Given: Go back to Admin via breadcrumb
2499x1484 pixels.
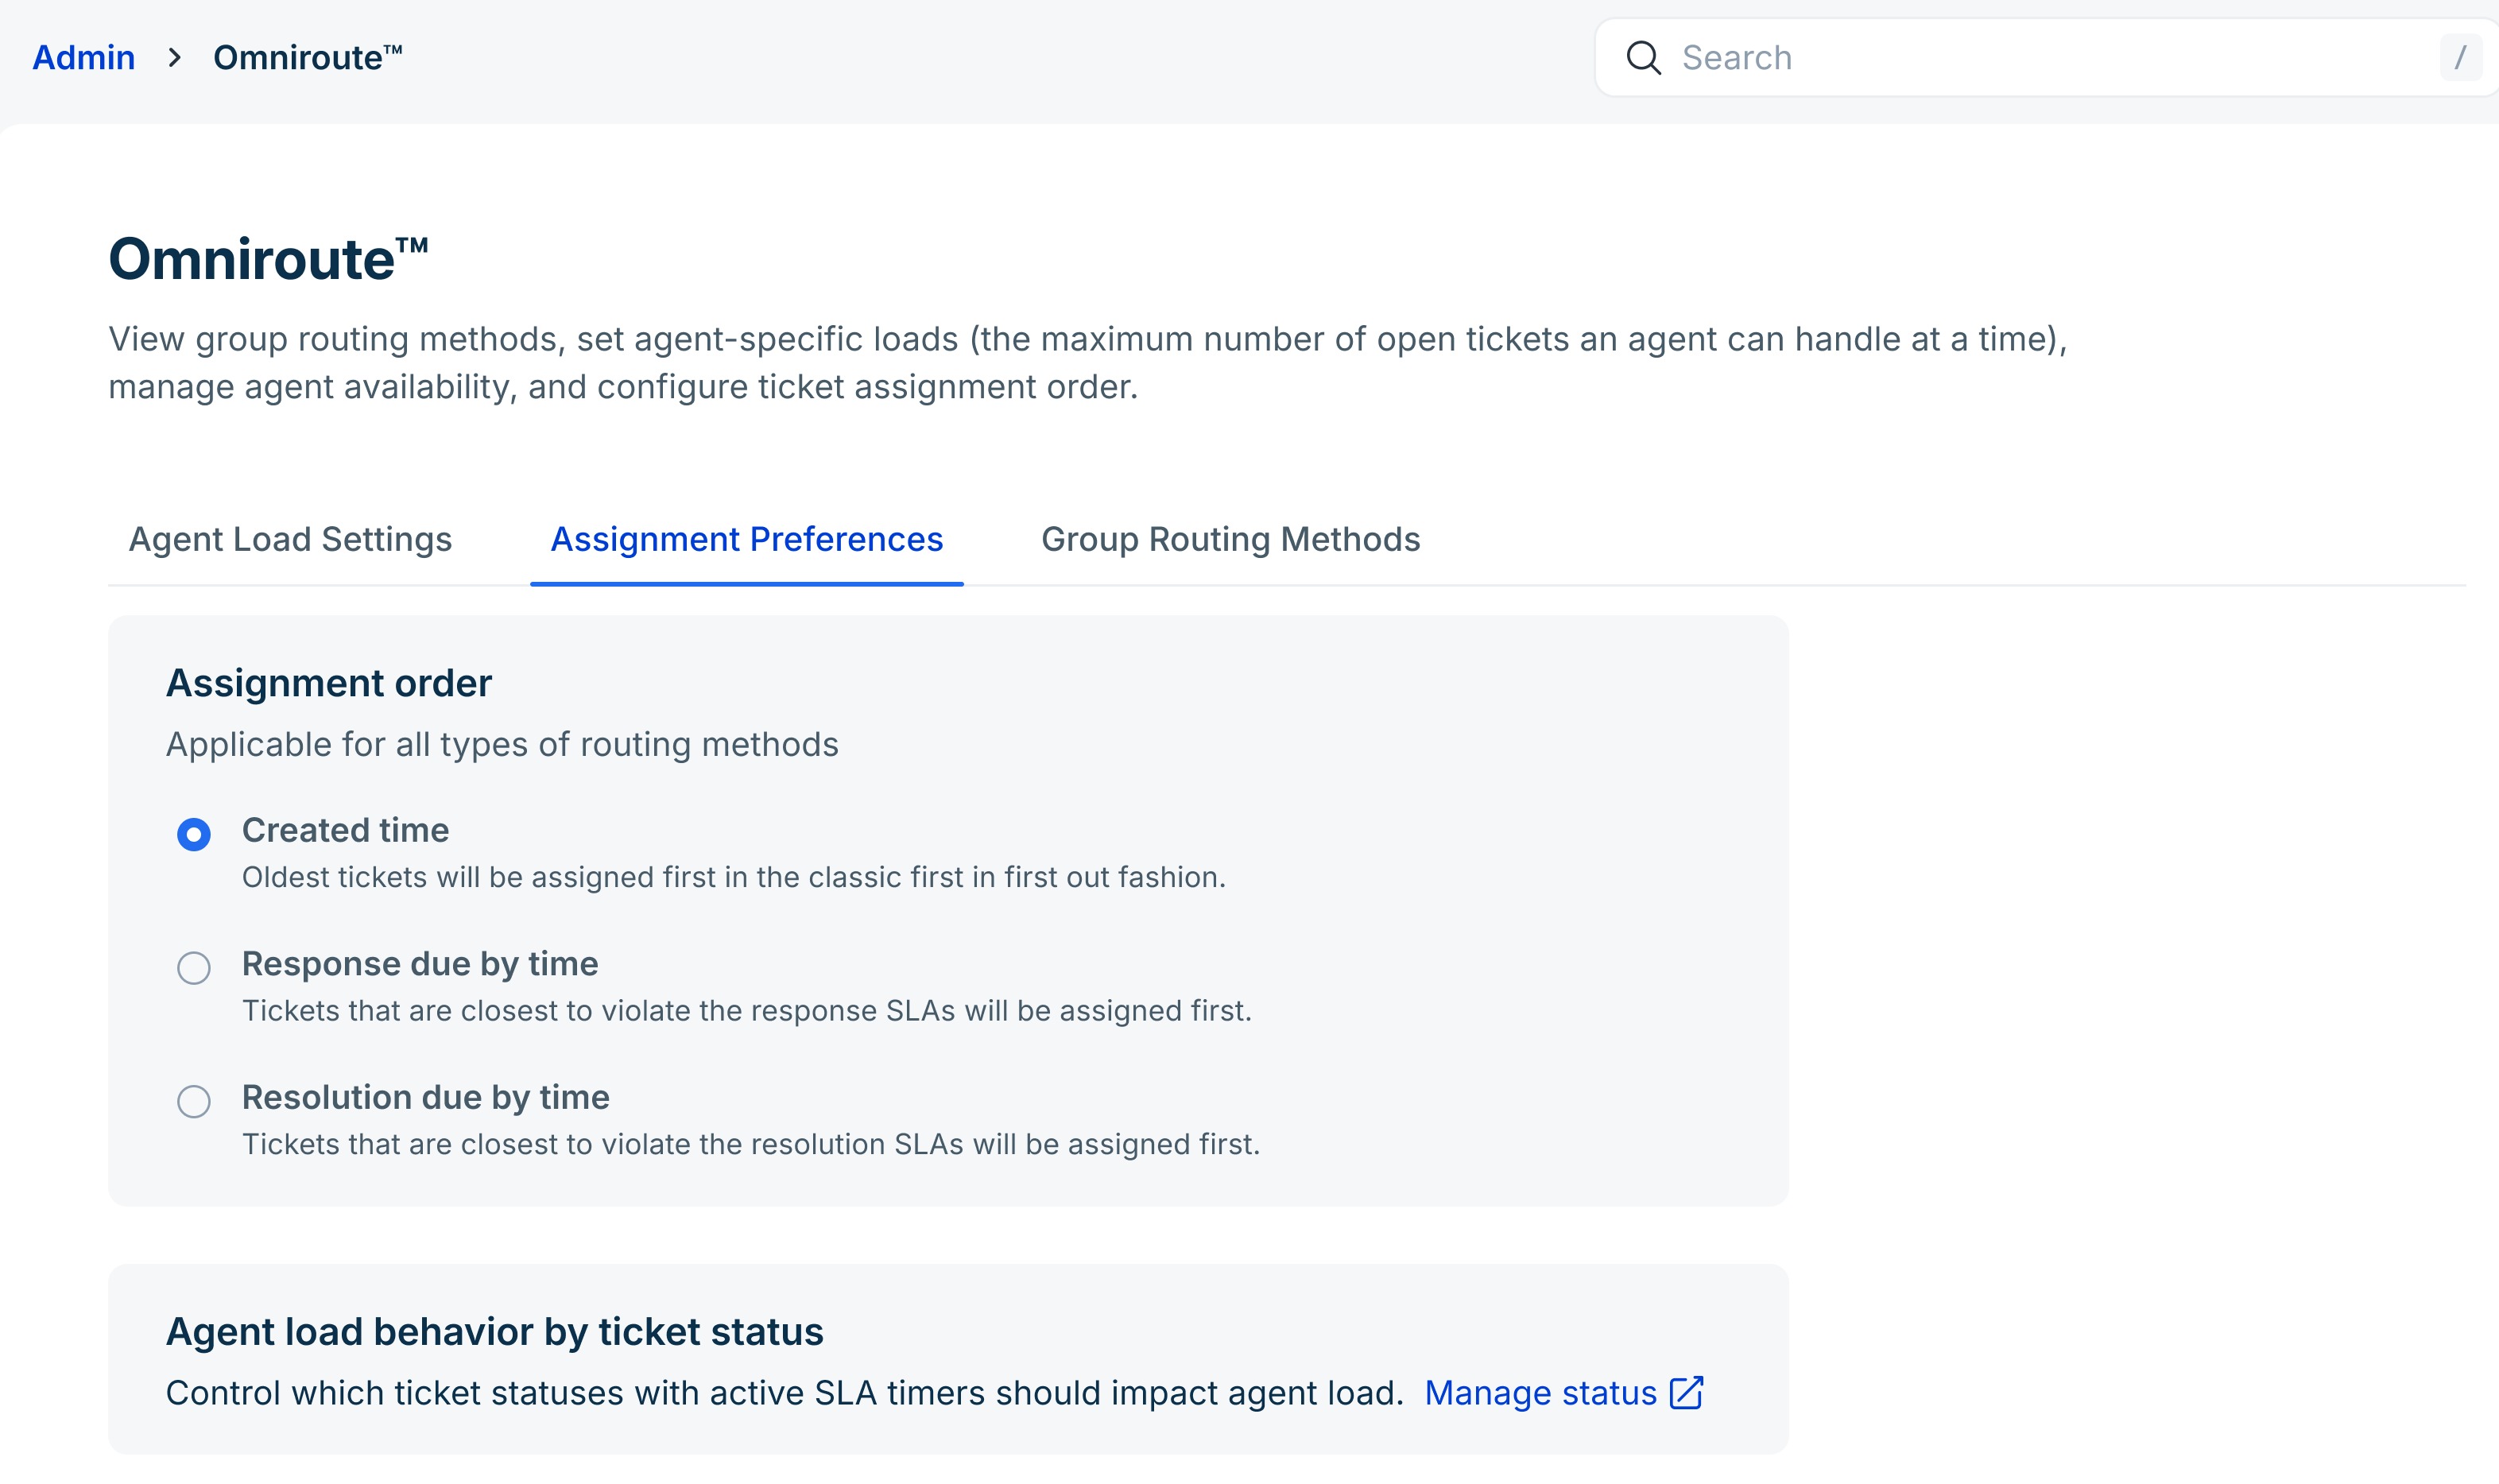Looking at the screenshot, I should [84, 58].
